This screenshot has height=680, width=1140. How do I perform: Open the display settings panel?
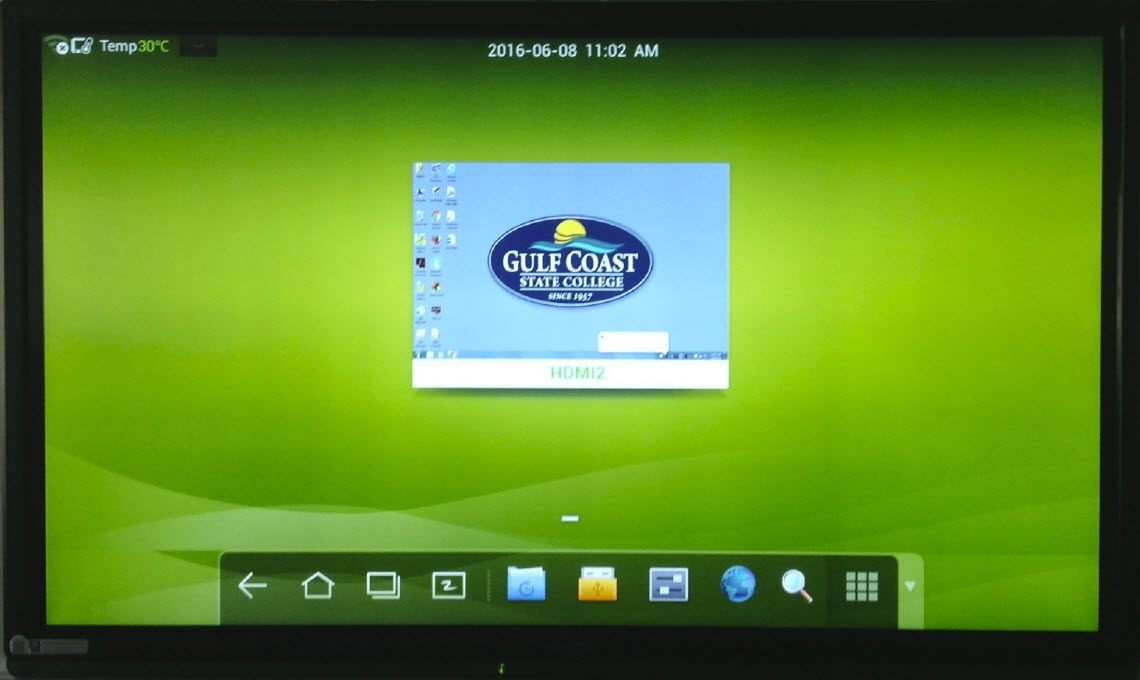click(667, 586)
